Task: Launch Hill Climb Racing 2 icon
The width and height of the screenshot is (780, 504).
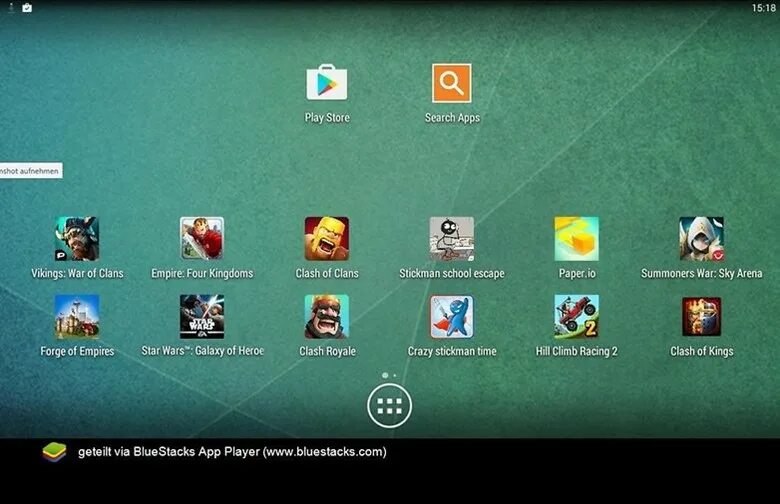Action: (x=577, y=316)
